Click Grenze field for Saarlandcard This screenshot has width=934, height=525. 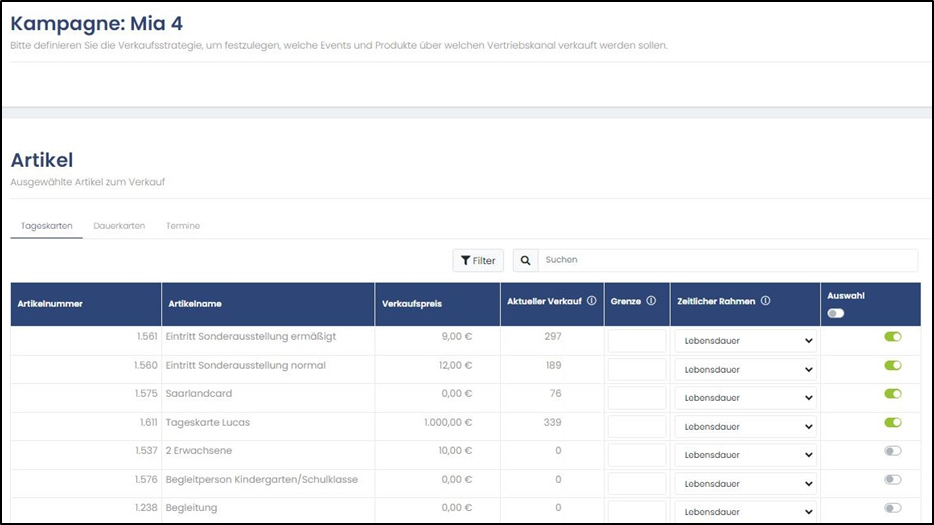(637, 397)
